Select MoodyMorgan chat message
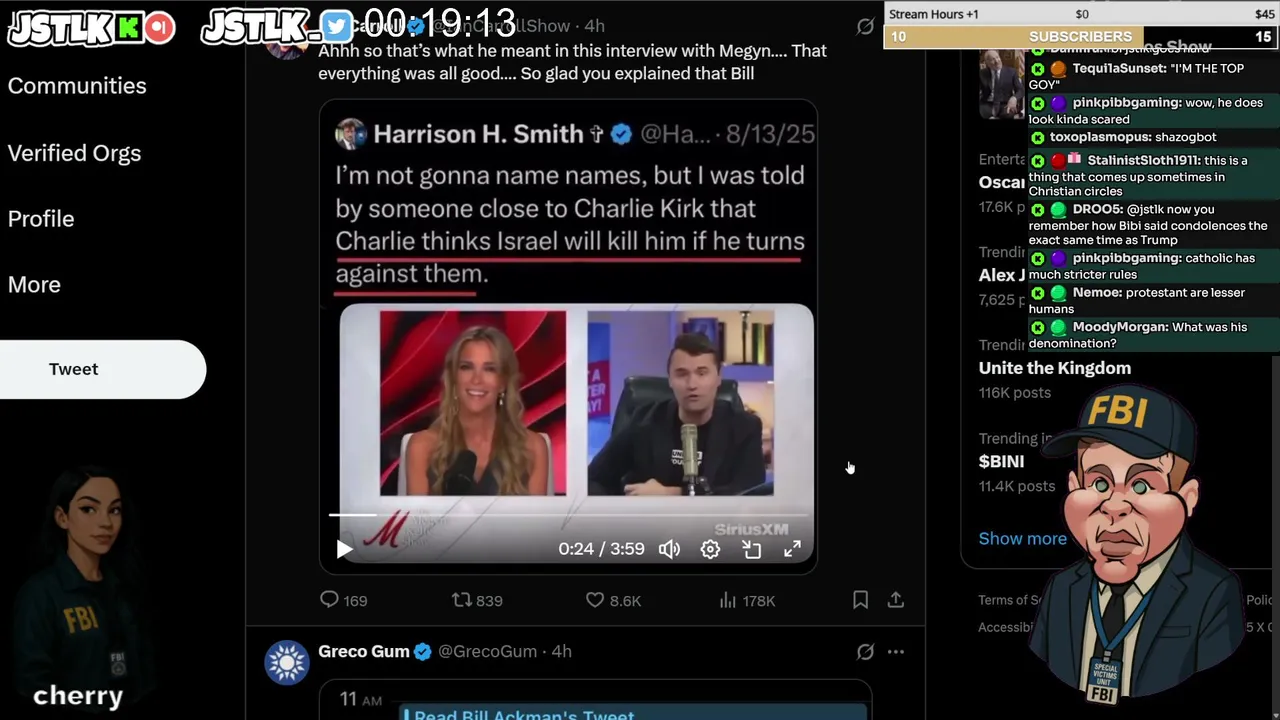Screen dimensions: 1280x720 [1154, 335]
